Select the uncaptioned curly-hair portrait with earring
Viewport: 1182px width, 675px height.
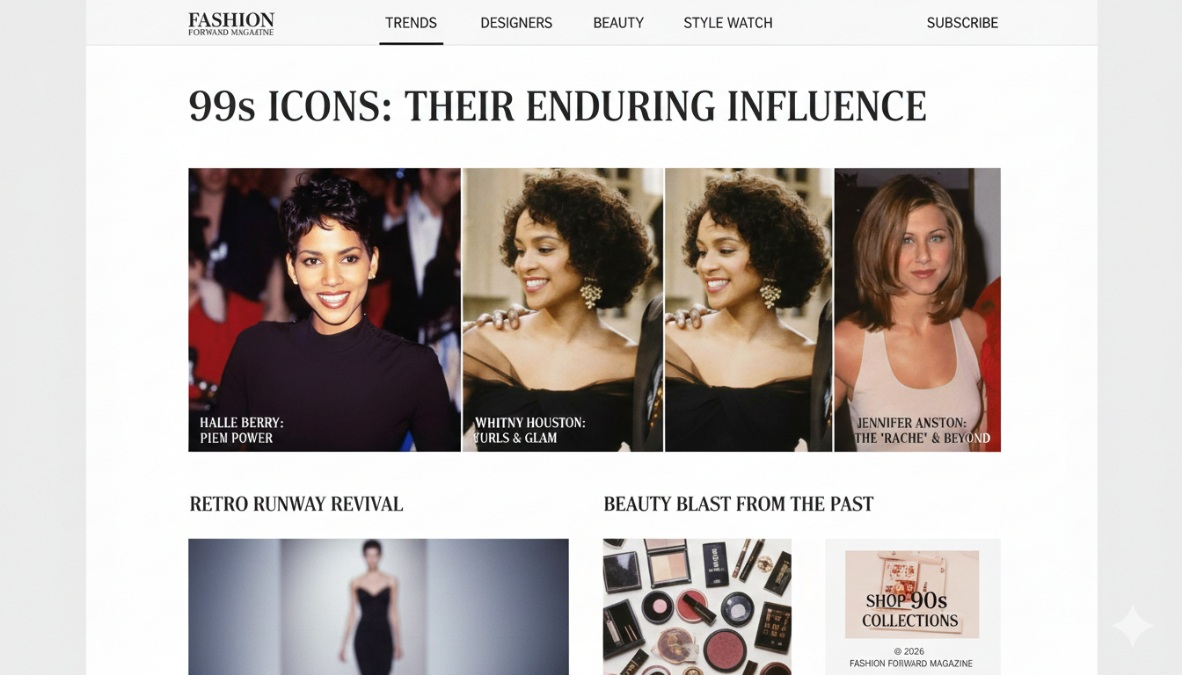coord(749,309)
